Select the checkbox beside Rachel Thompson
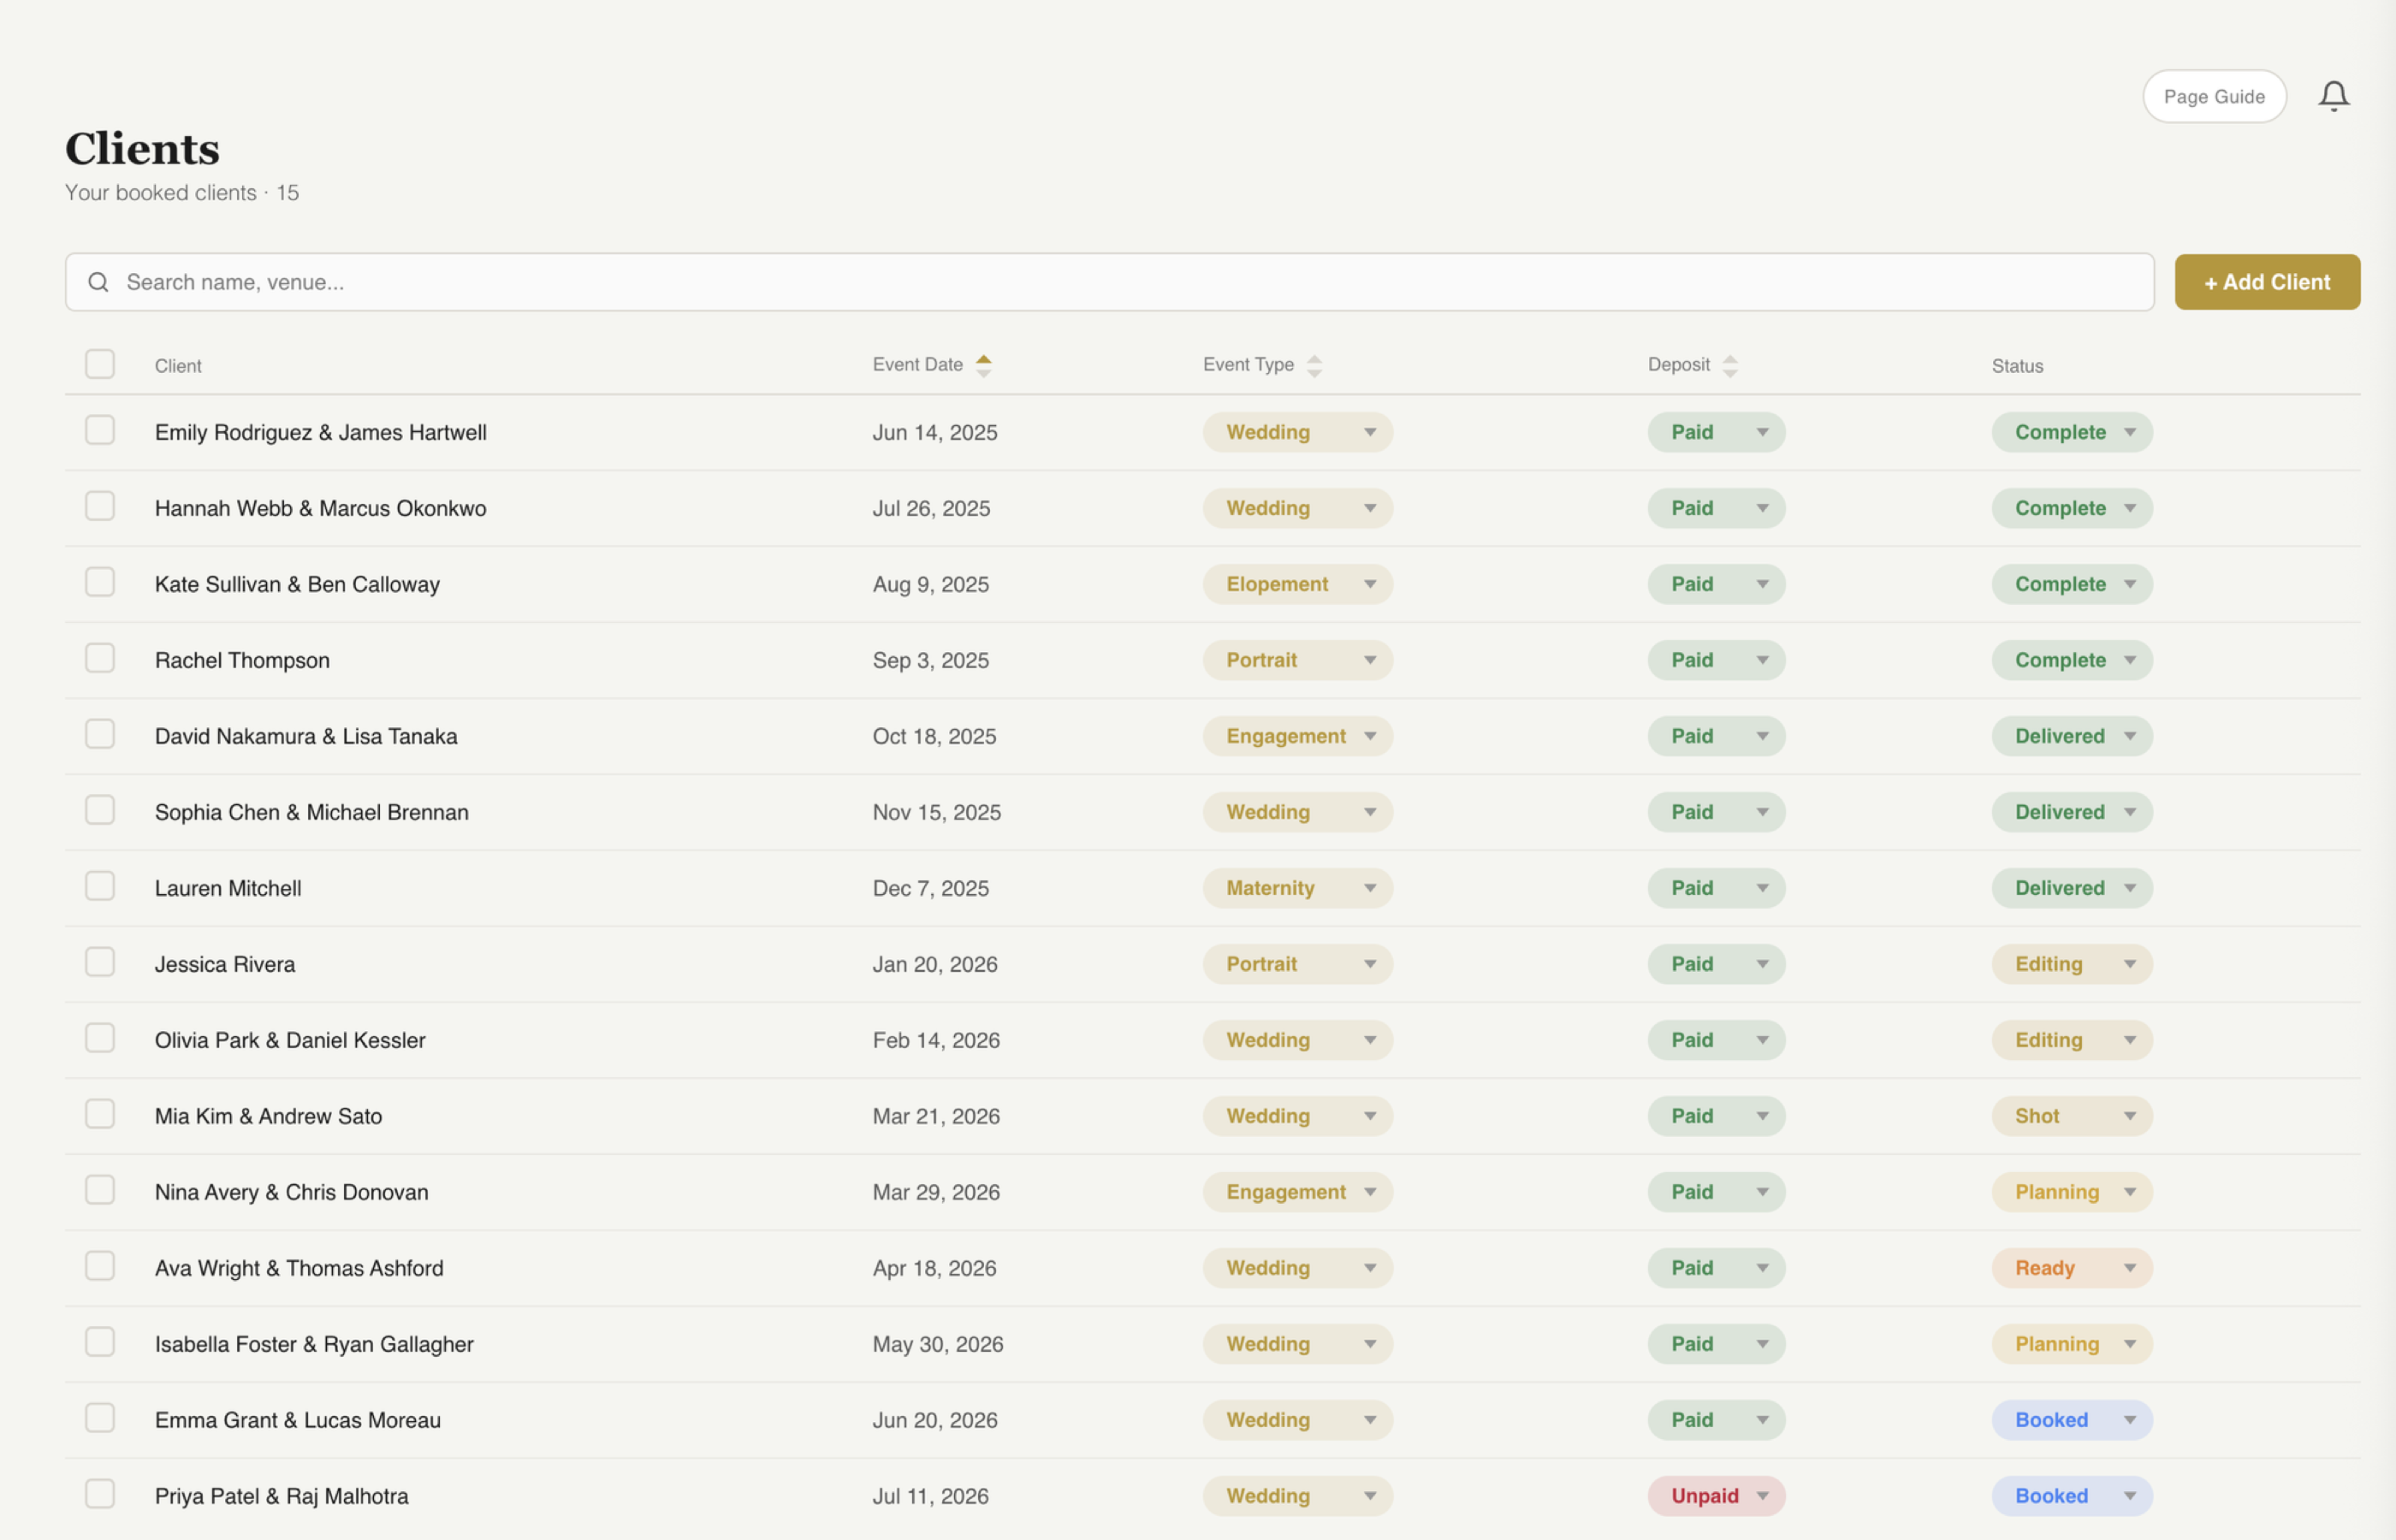The width and height of the screenshot is (2396, 1540). click(x=100, y=658)
